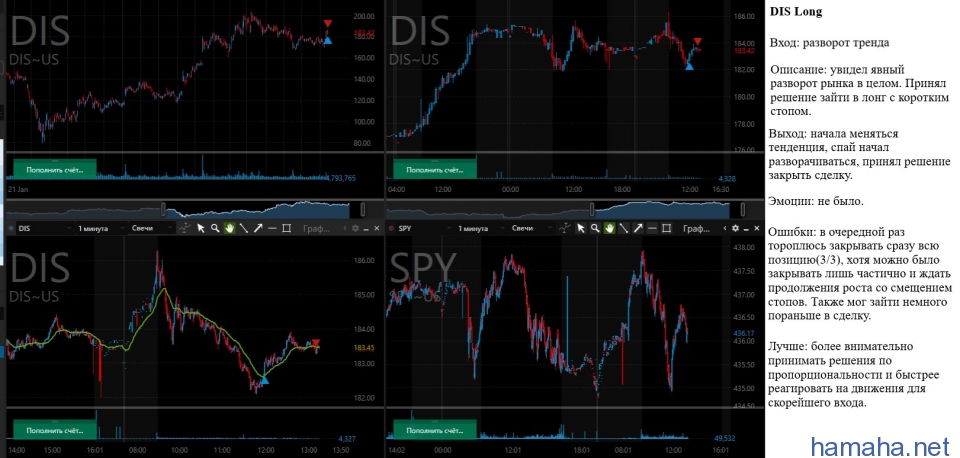This screenshot has width=960, height=458.
Task: Click the '21 Jan' date label in top-left chart
Action: point(17,190)
